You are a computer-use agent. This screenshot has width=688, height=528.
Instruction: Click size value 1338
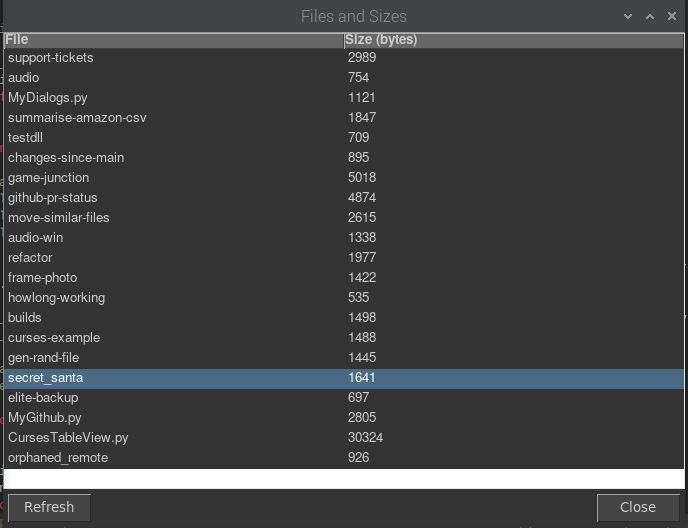[362, 237]
